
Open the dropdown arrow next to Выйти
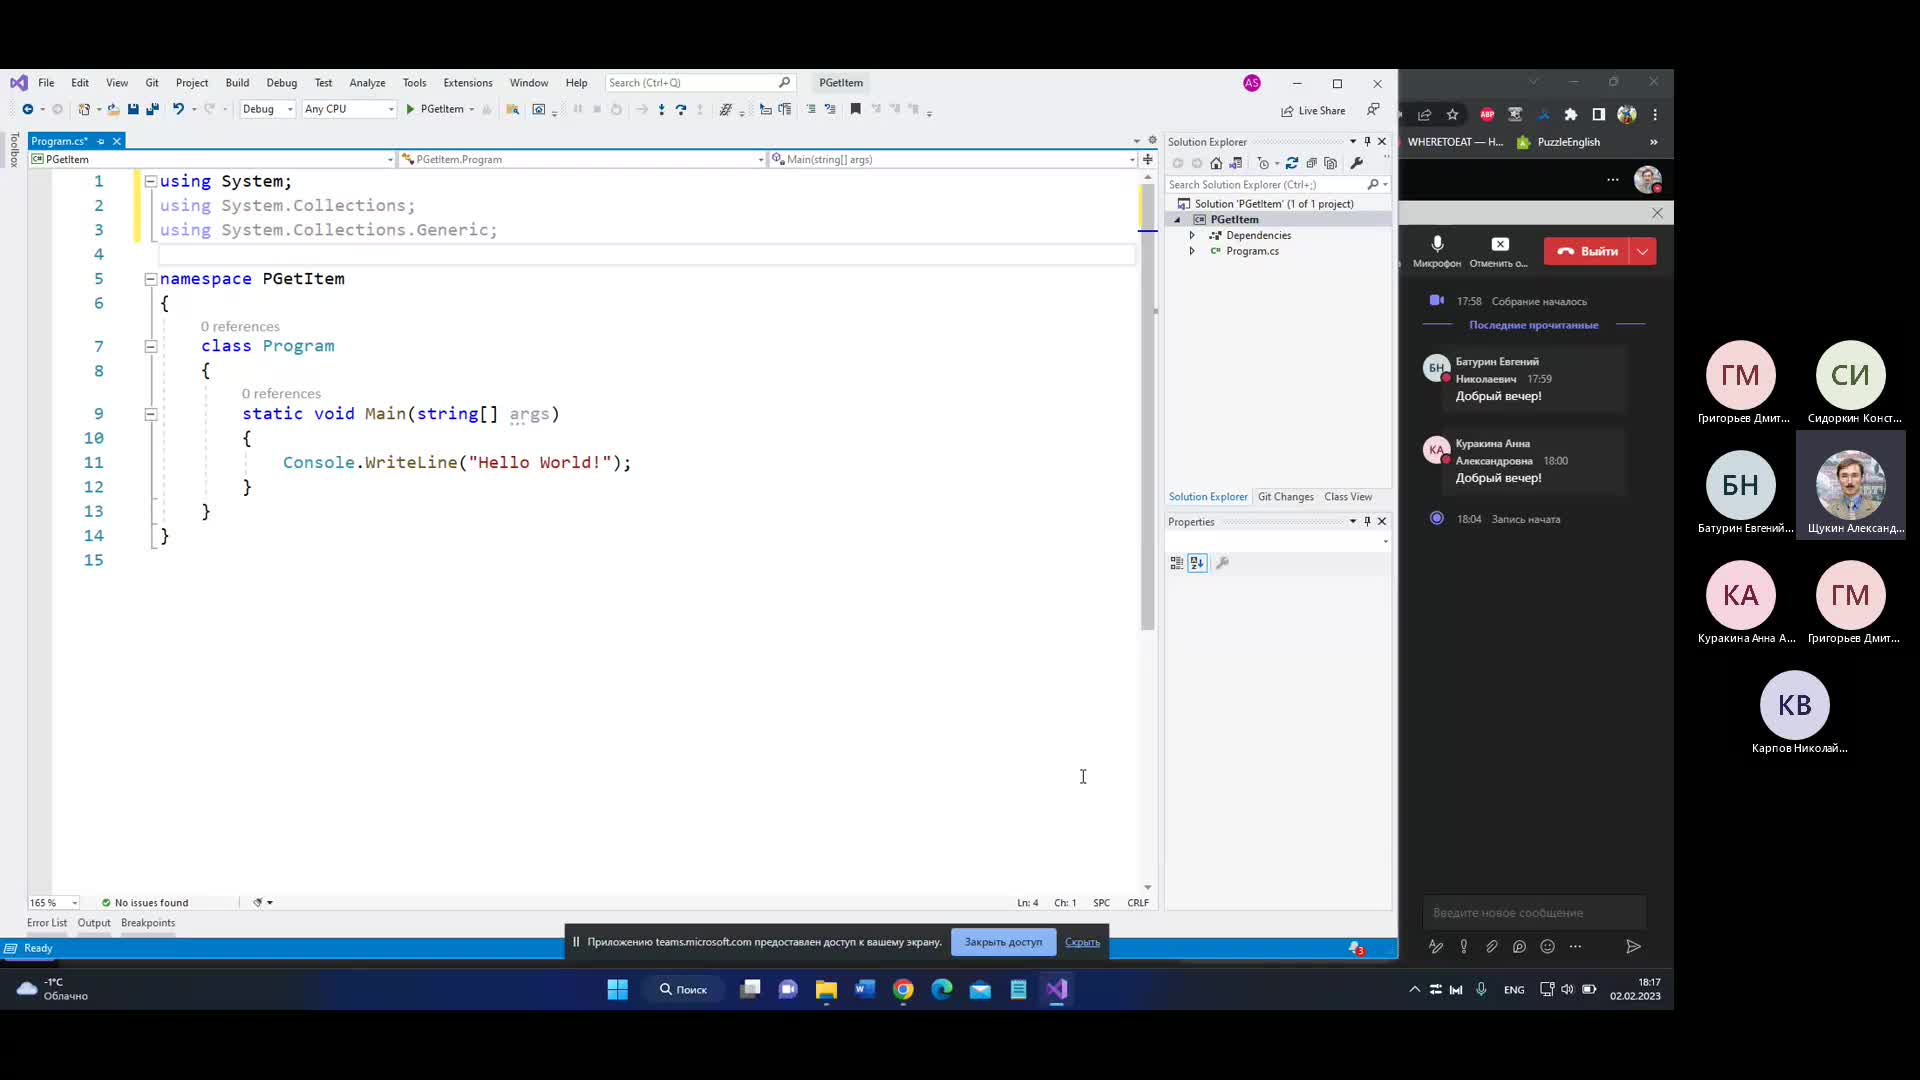[1643, 251]
